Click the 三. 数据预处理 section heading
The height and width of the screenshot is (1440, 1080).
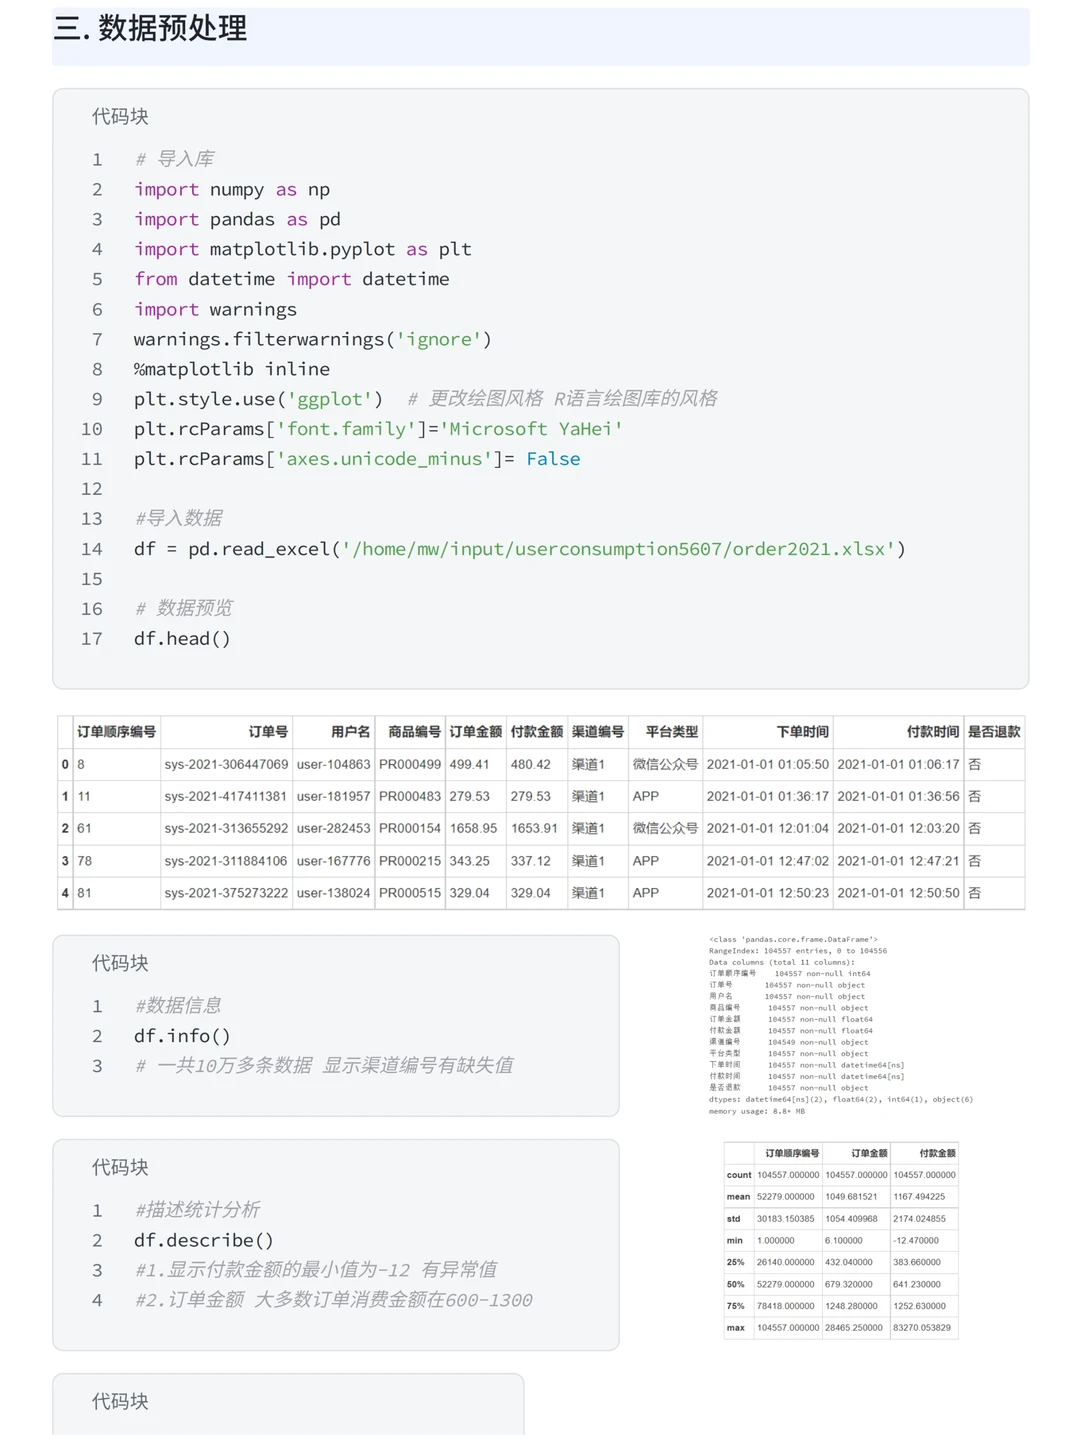(x=151, y=29)
